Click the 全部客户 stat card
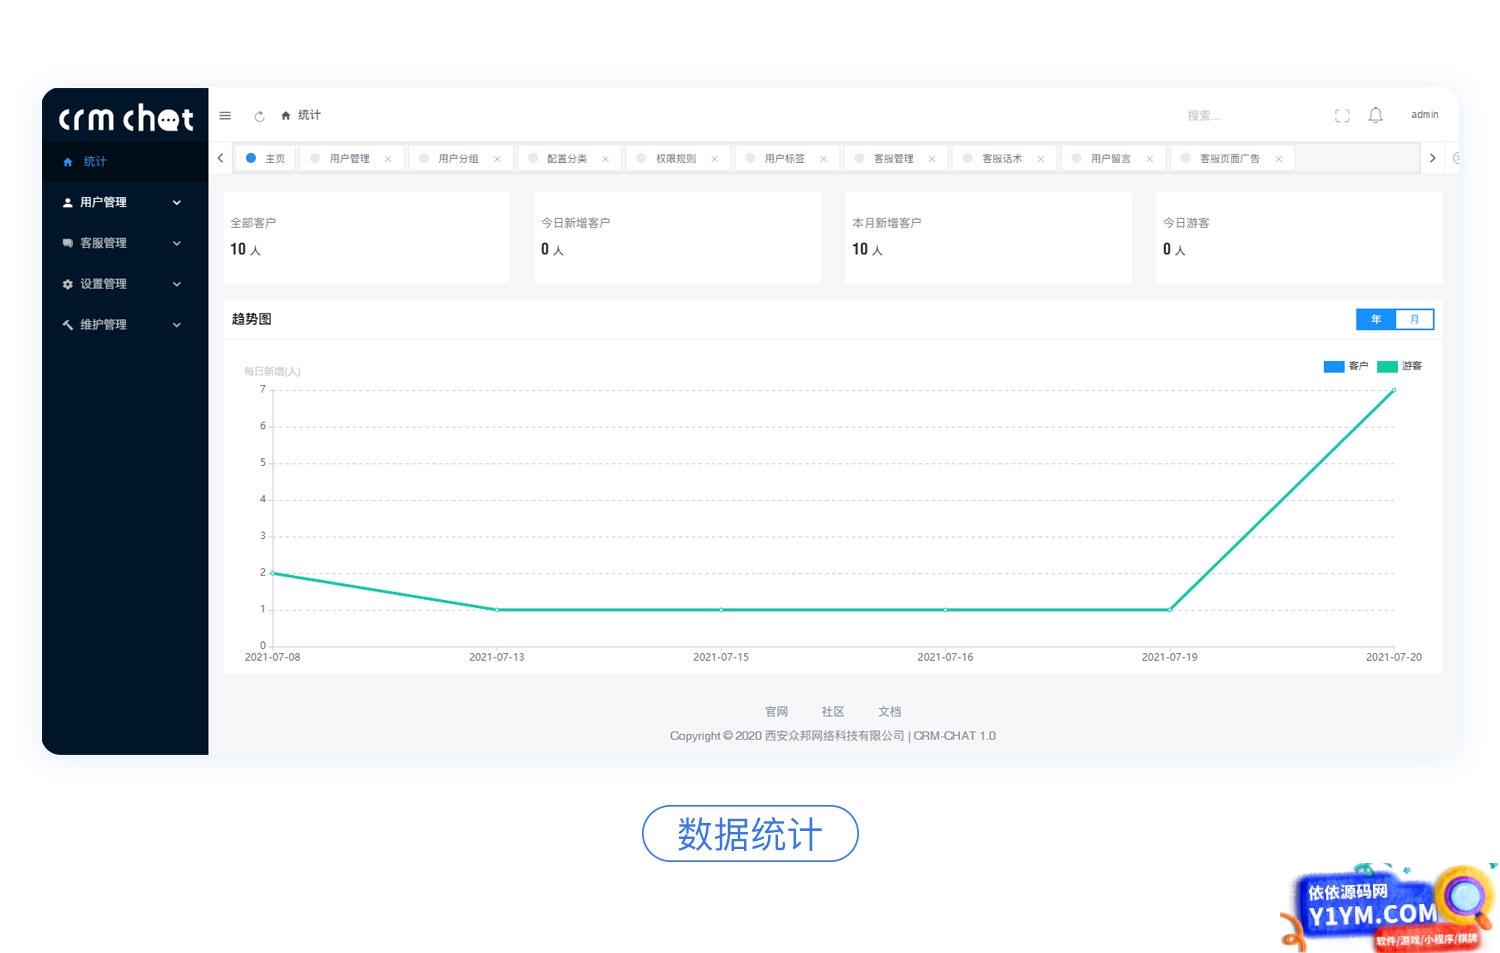The height and width of the screenshot is (953, 1500). tap(366, 237)
